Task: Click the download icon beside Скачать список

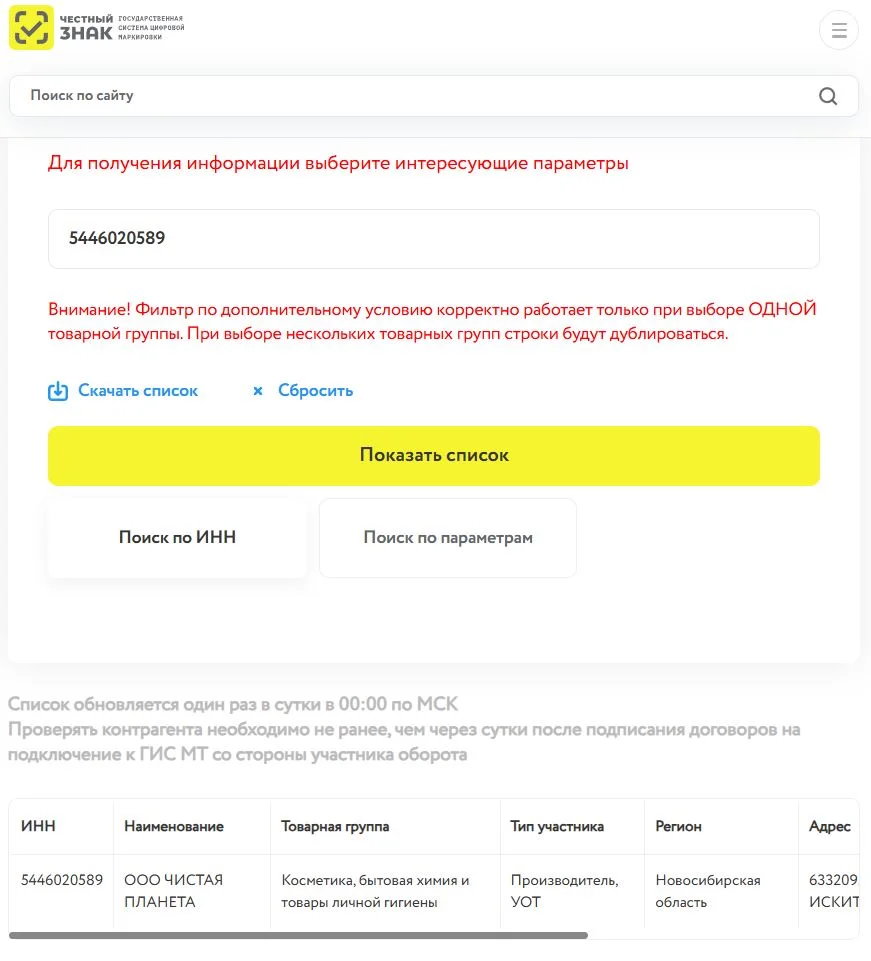Action: 58,391
